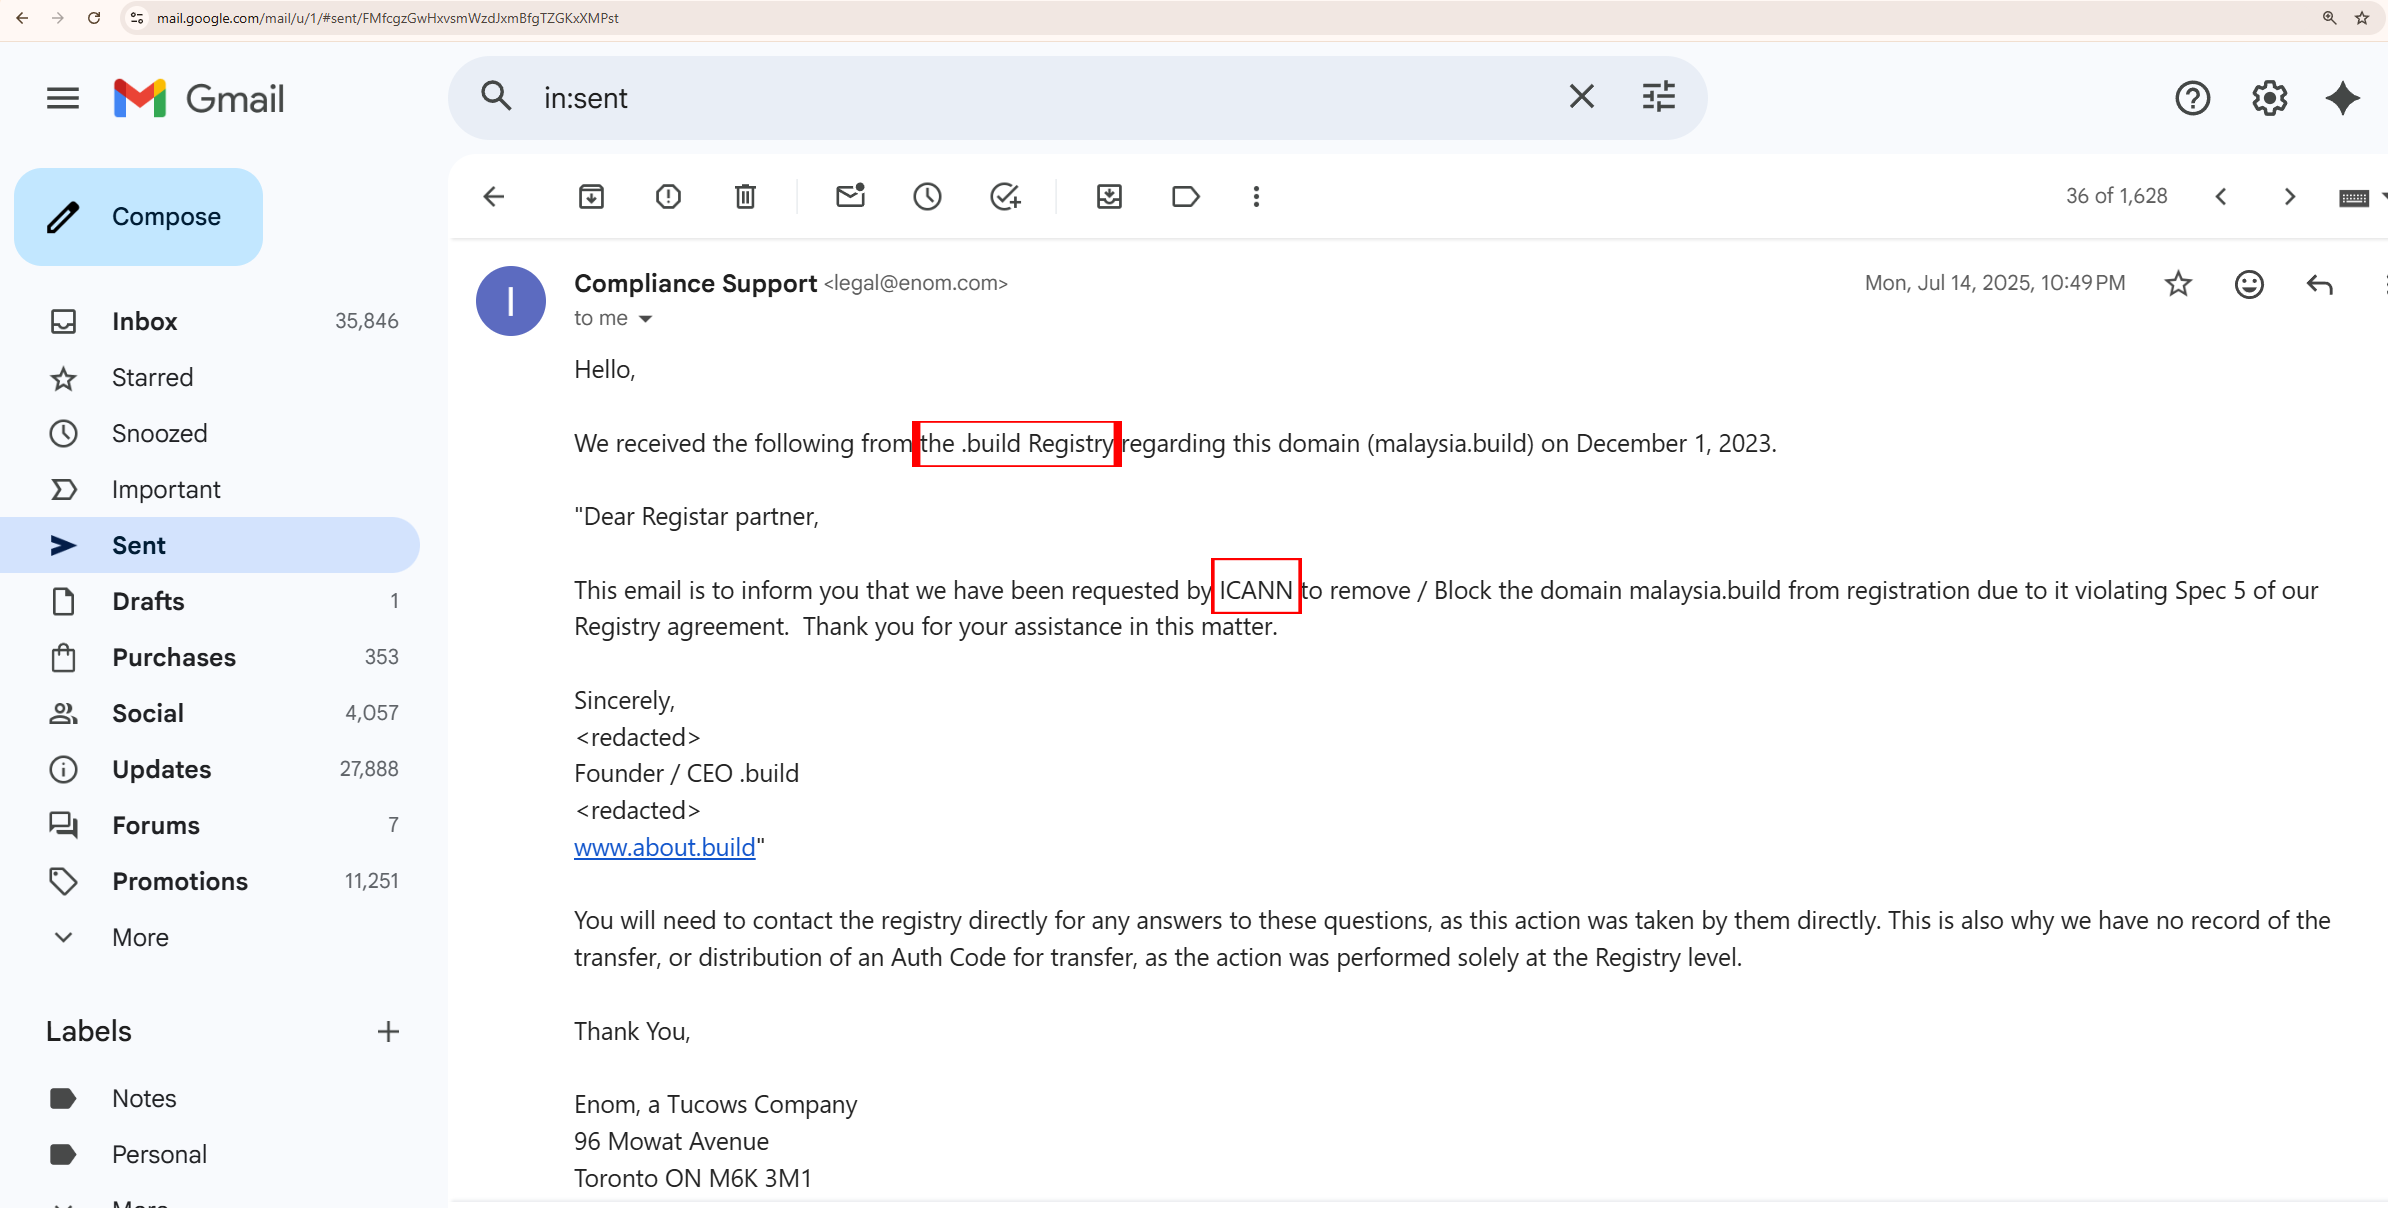Image resolution: width=2388 pixels, height=1208 pixels.
Task: Click the '36 of 1,628' counter
Action: [2116, 196]
